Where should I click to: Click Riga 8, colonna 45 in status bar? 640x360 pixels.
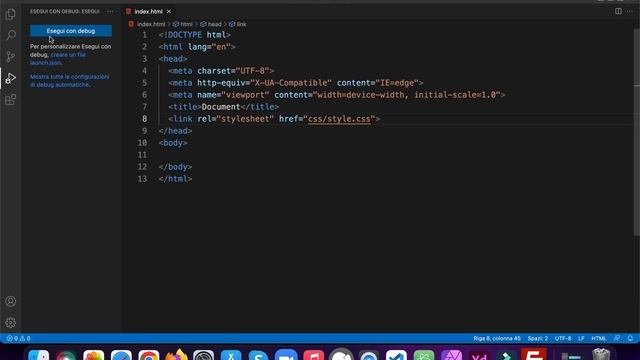[x=497, y=338]
